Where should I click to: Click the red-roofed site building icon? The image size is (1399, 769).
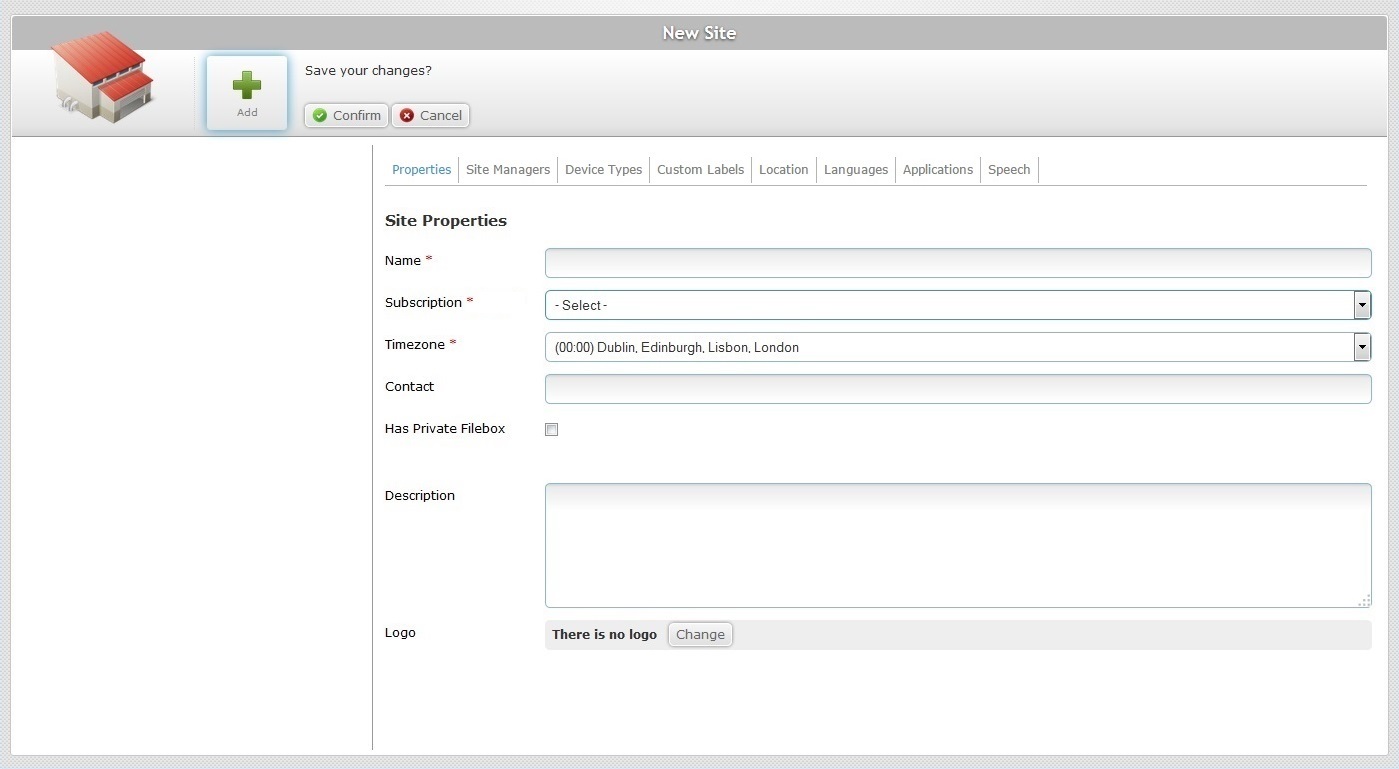tap(103, 77)
